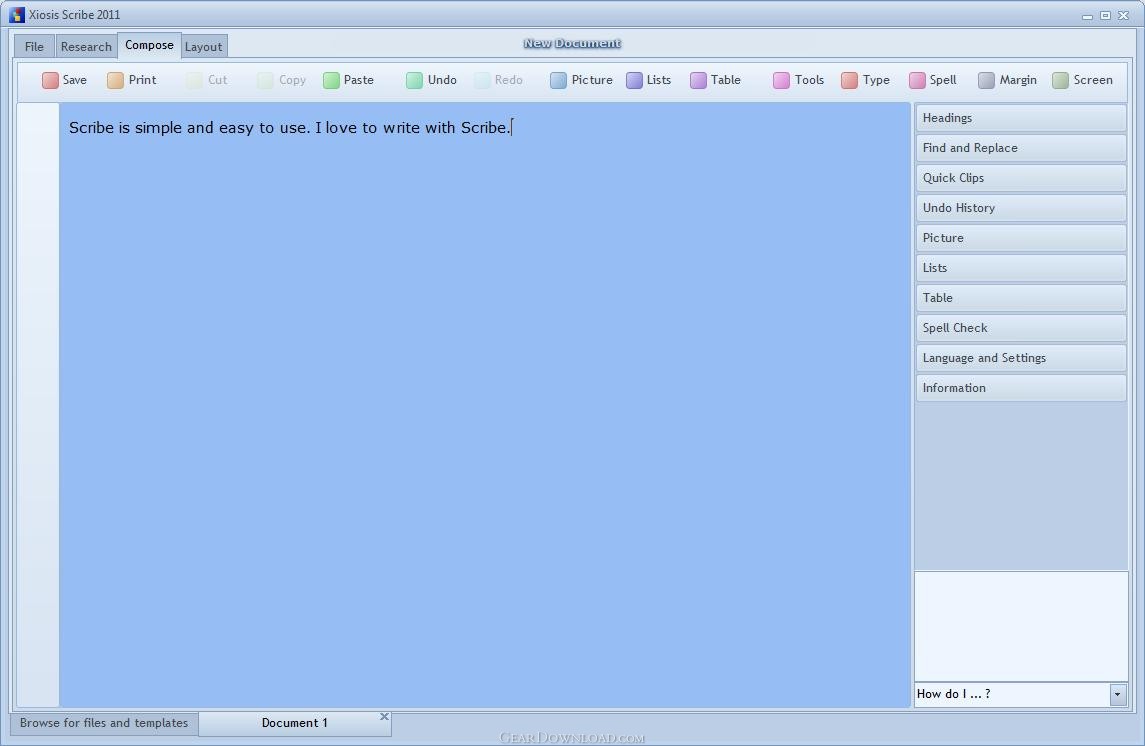Click Browse for files and templates
The width and height of the screenshot is (1145, 746).
(x=104, y=723)
